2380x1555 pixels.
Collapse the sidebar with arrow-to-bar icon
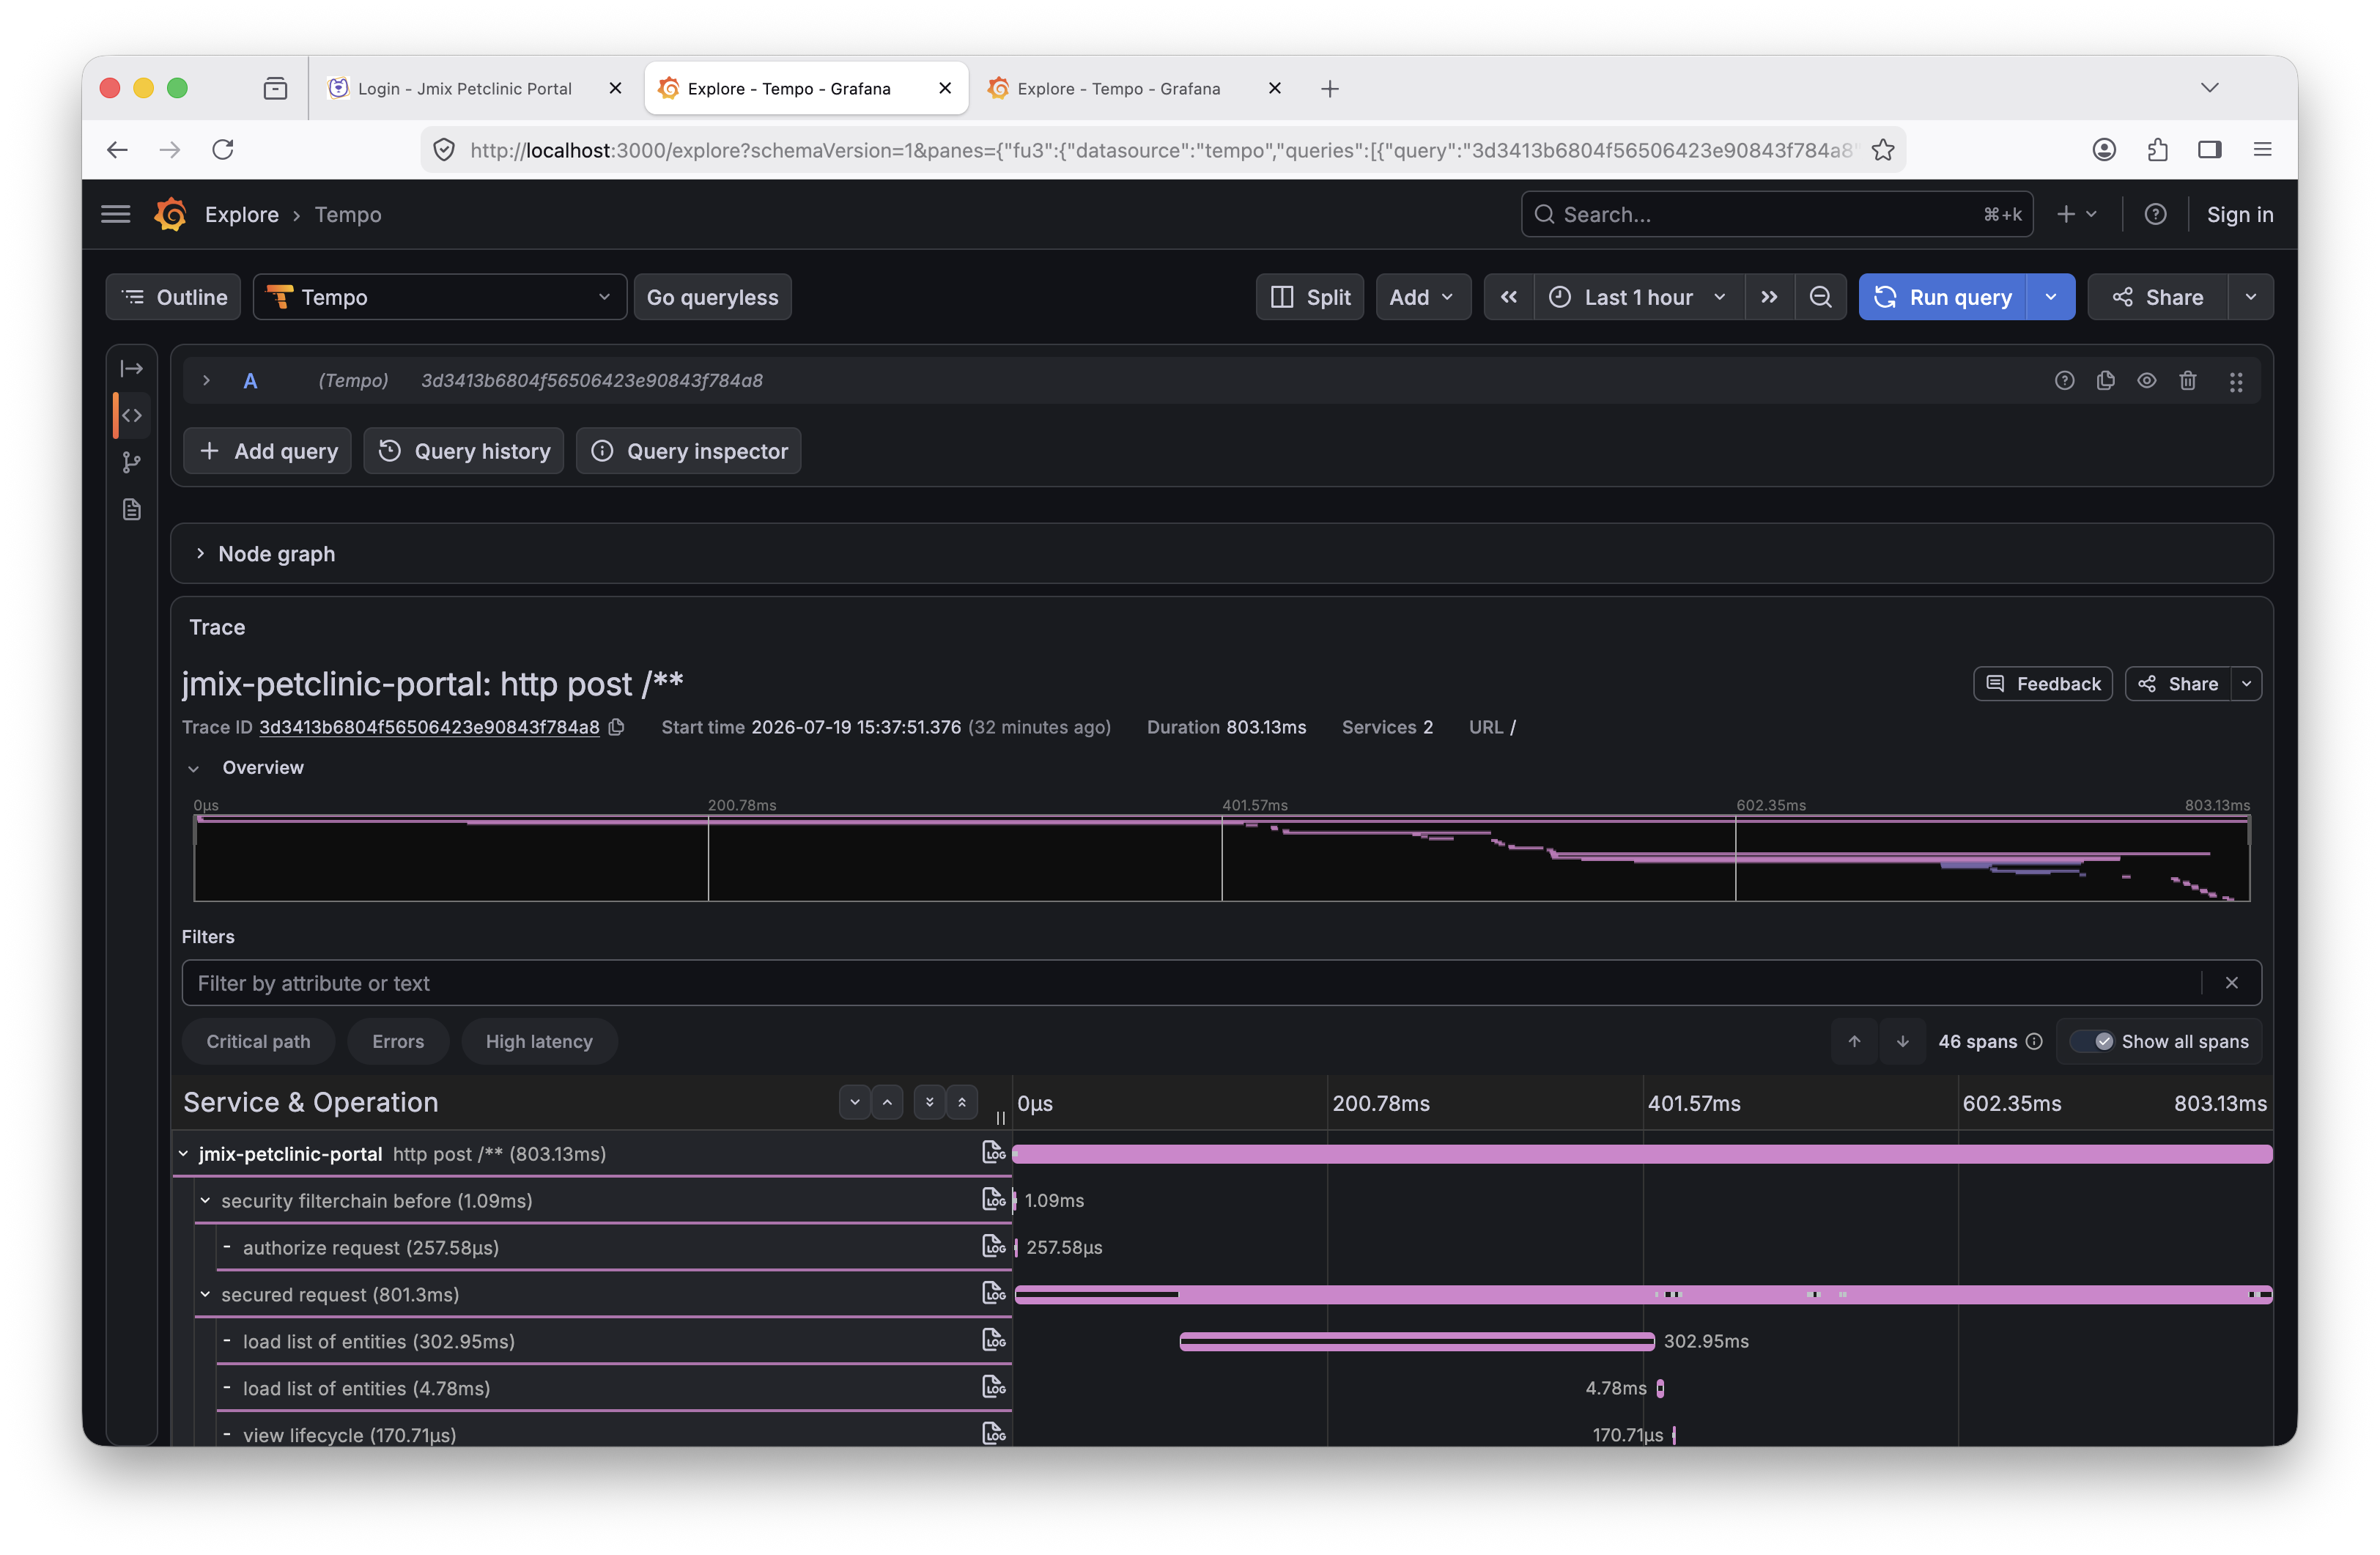pyautogui.click(x=132, y=368)
